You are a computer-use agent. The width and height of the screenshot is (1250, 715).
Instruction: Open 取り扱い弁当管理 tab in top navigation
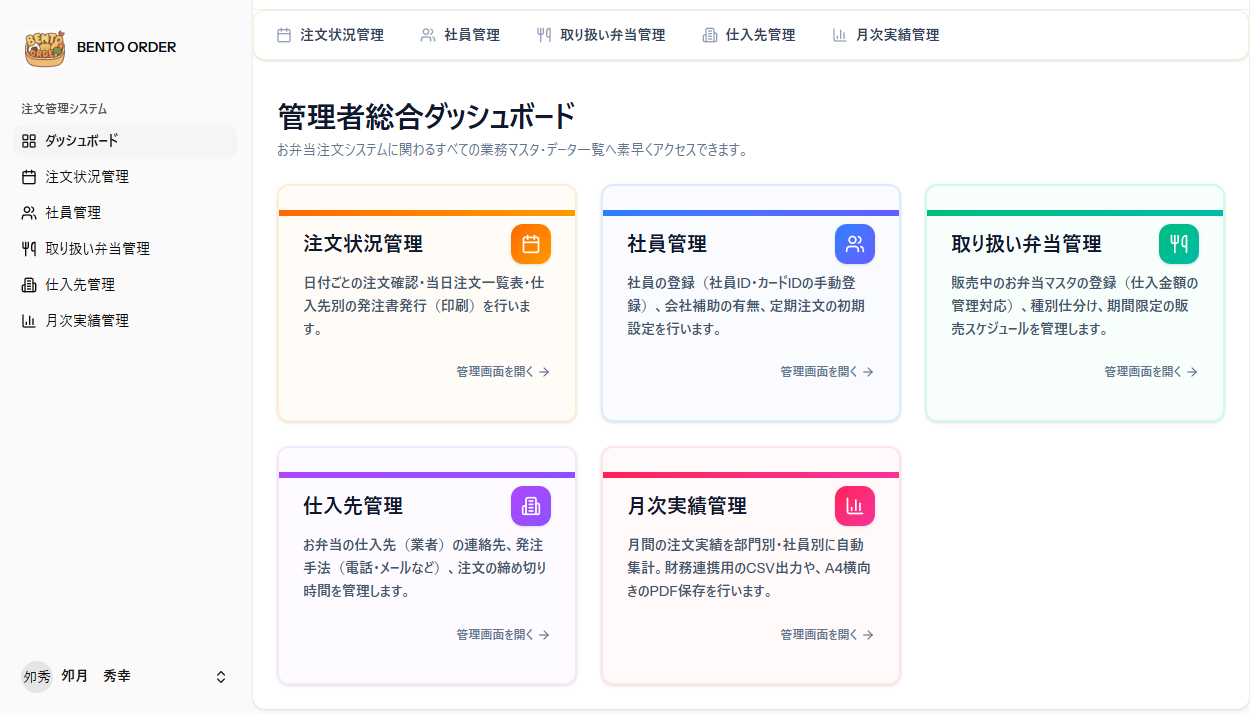point(601,35)
